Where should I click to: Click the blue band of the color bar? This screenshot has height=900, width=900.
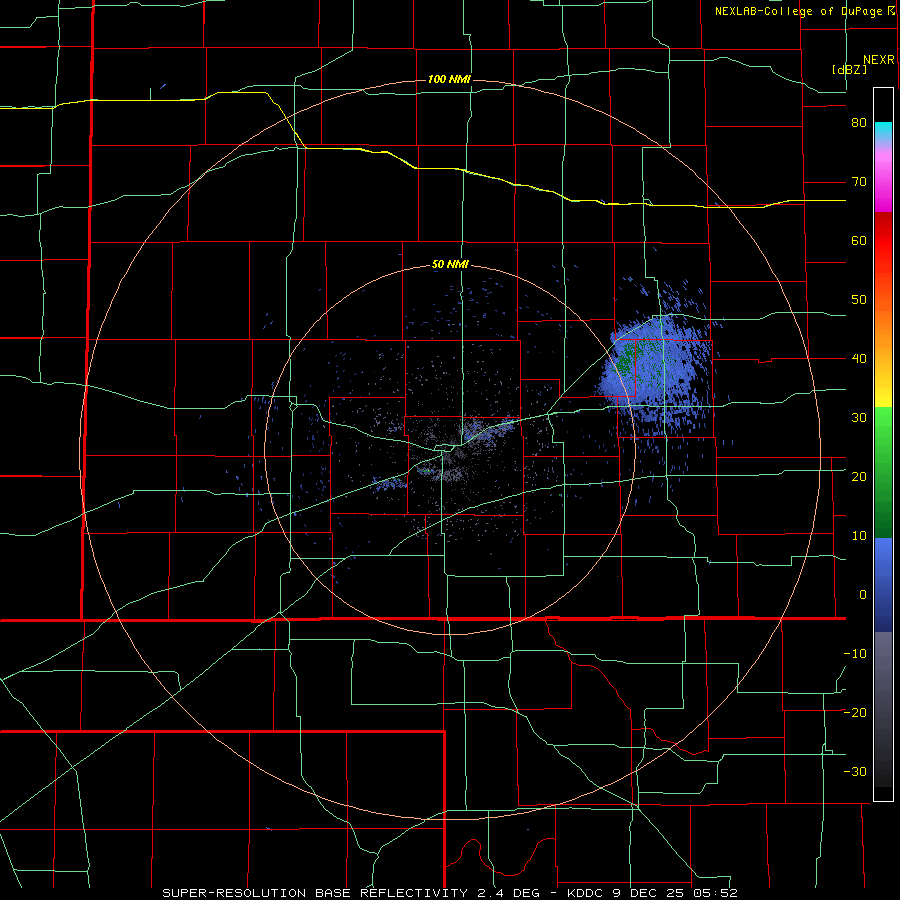point(883,585)
